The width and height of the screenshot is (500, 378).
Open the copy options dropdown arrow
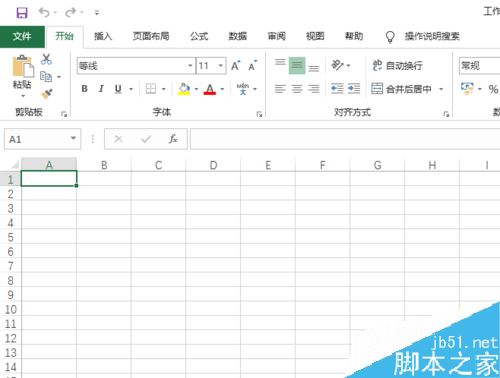[59, 77]
